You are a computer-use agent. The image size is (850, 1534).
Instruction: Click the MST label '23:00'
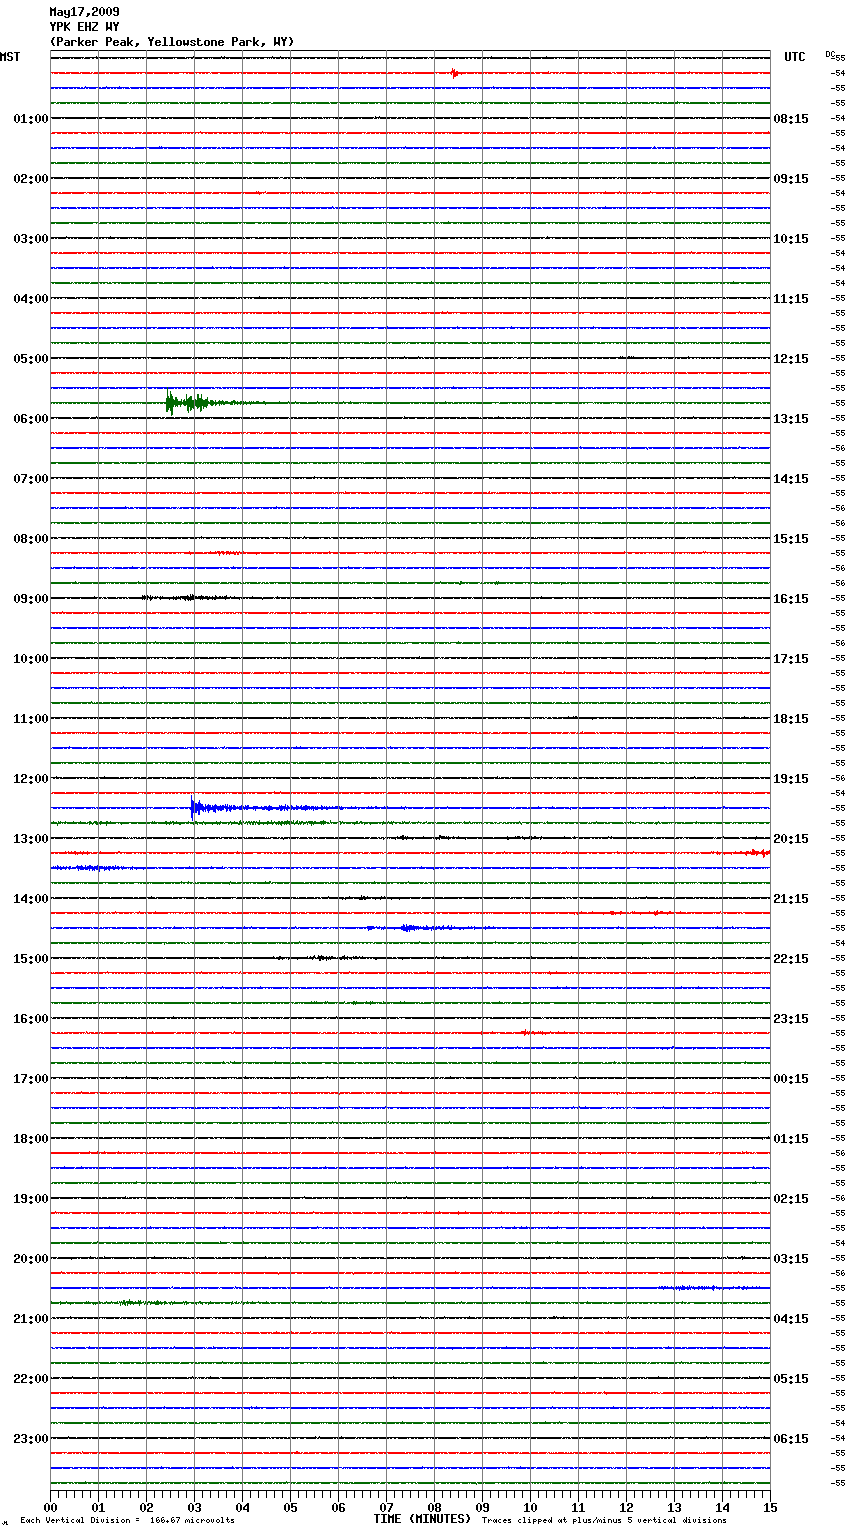coord(31,1439)
